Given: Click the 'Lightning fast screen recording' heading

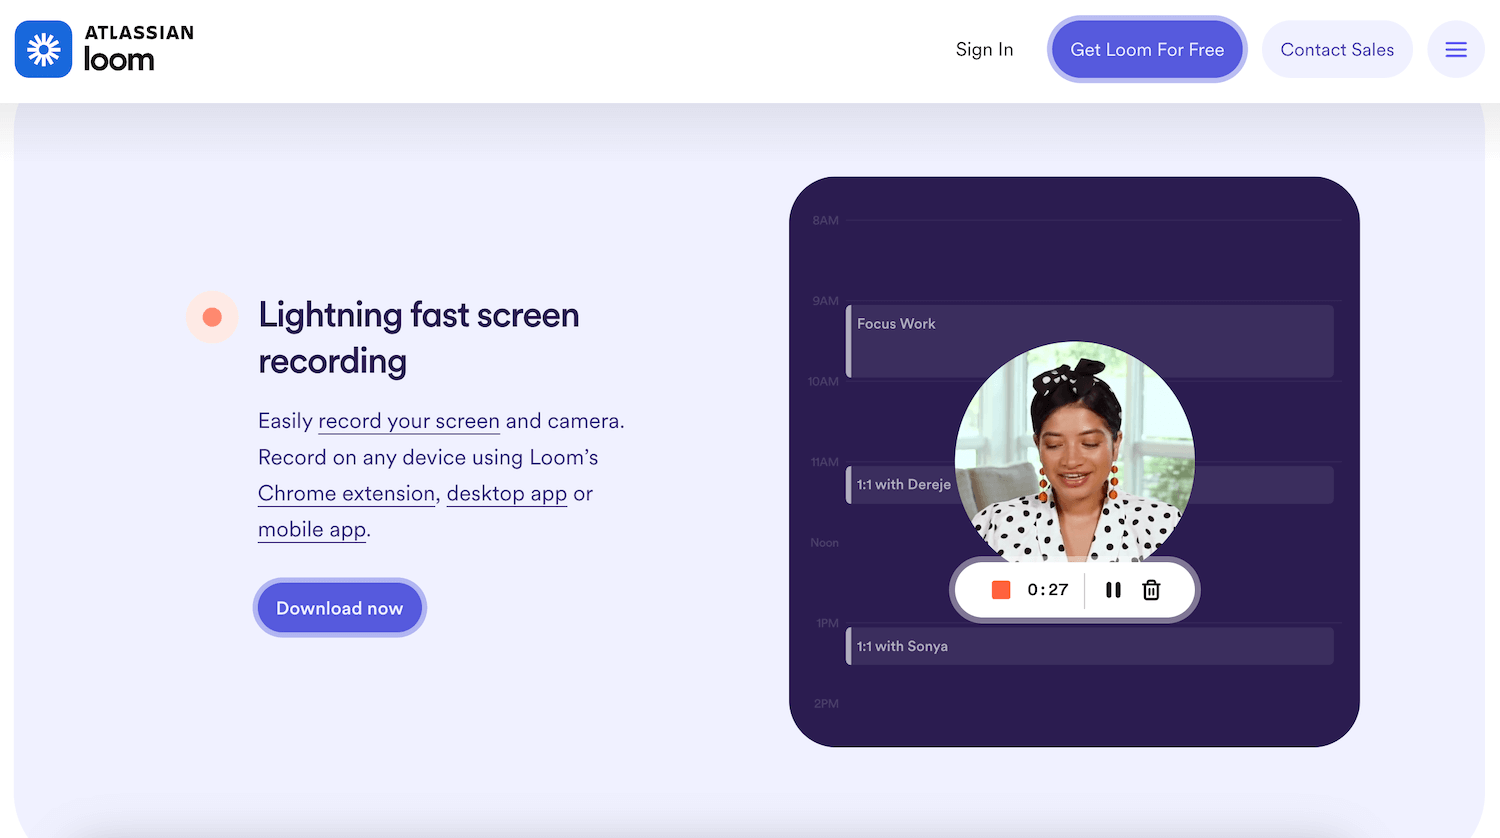Looking at the screenshot, I should [x=419, y=338].
